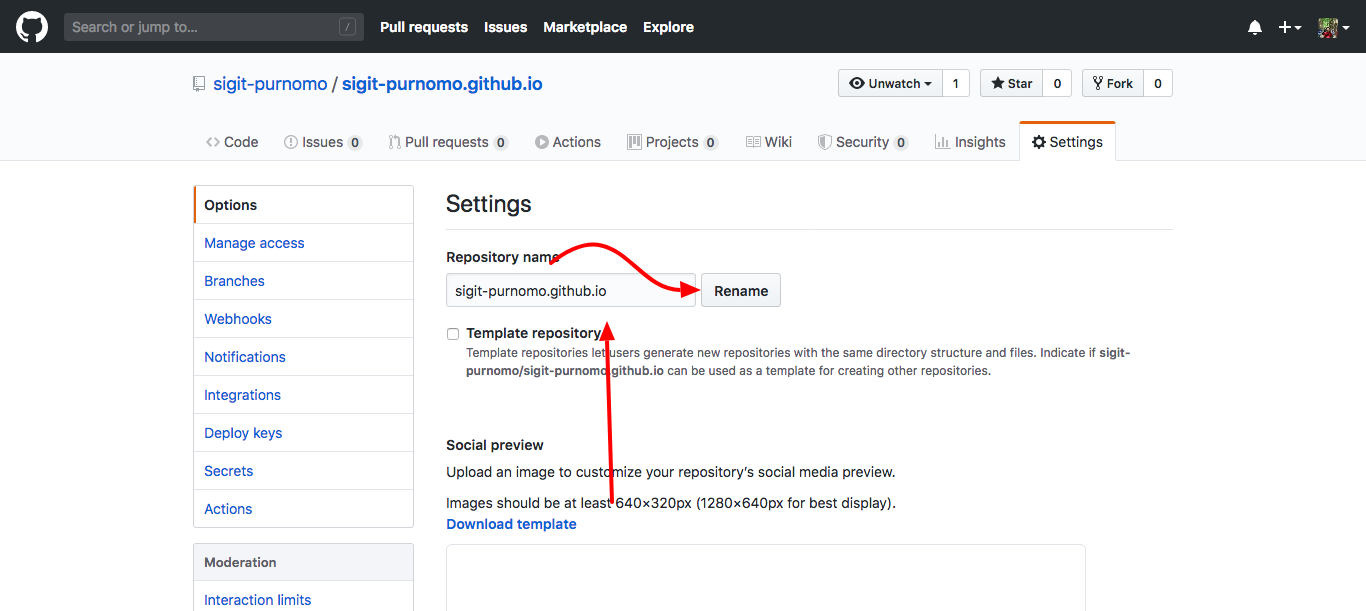
Task: Open the watchers count 1
Action: pos(955,83)
